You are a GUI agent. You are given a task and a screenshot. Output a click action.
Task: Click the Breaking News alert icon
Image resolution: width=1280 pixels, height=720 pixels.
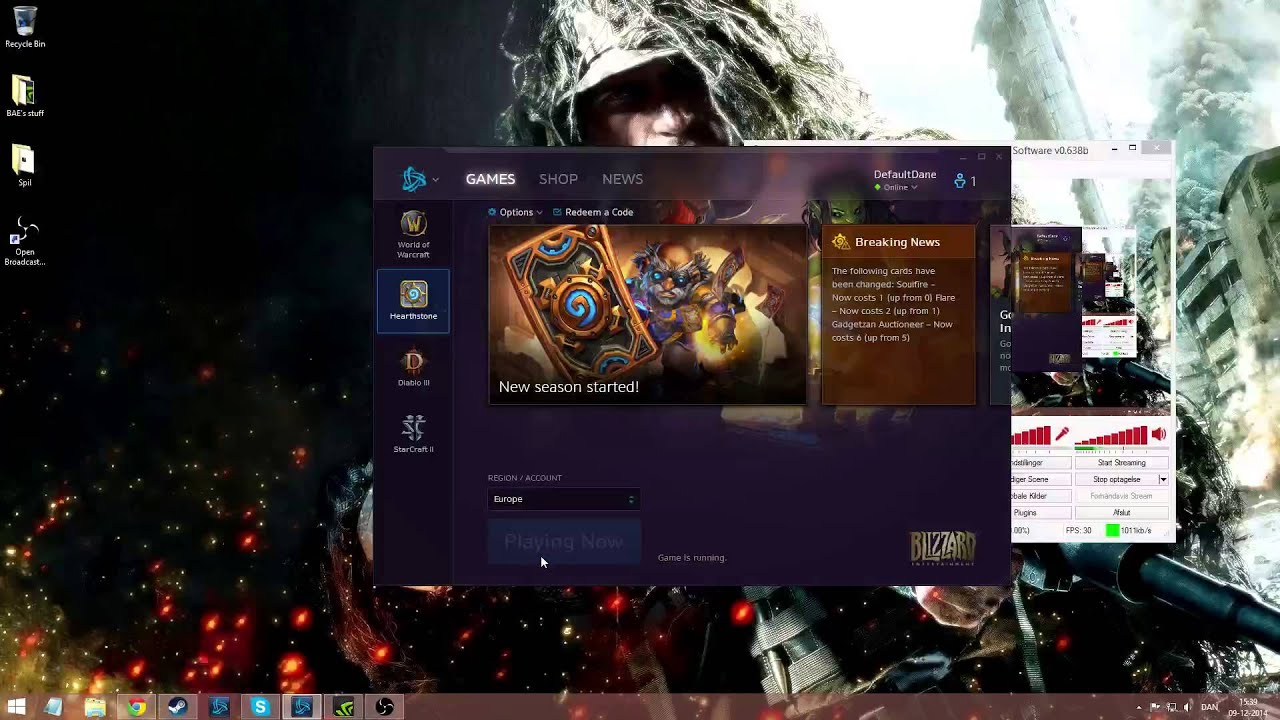click(840, 242)
